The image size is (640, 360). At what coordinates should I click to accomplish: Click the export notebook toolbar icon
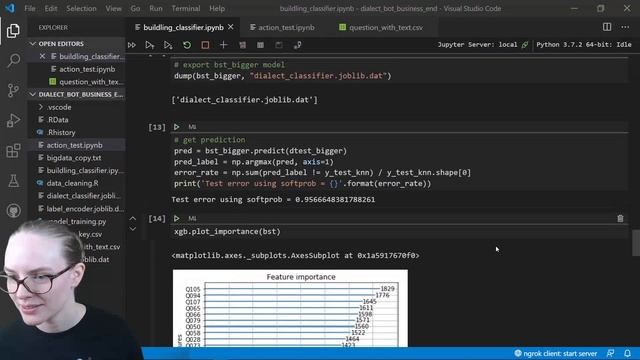pos(298,45)
